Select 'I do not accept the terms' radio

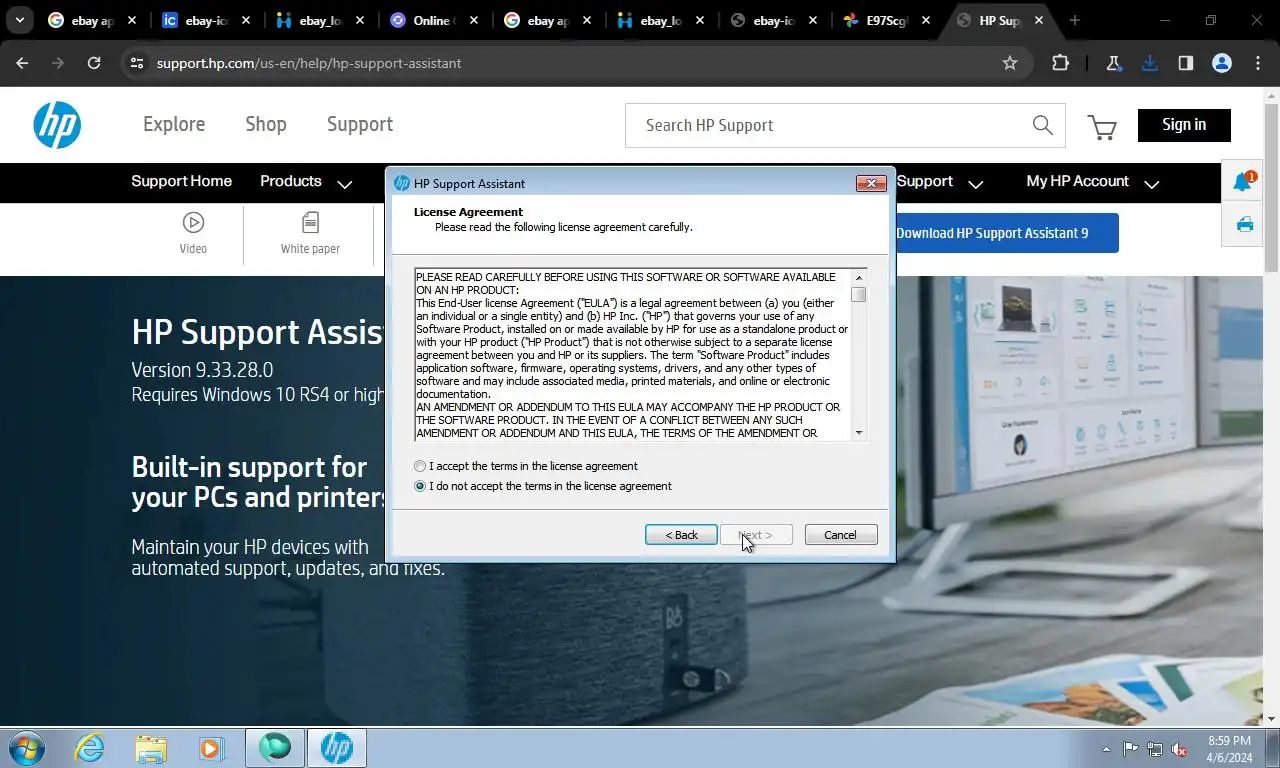click(420, 486)
